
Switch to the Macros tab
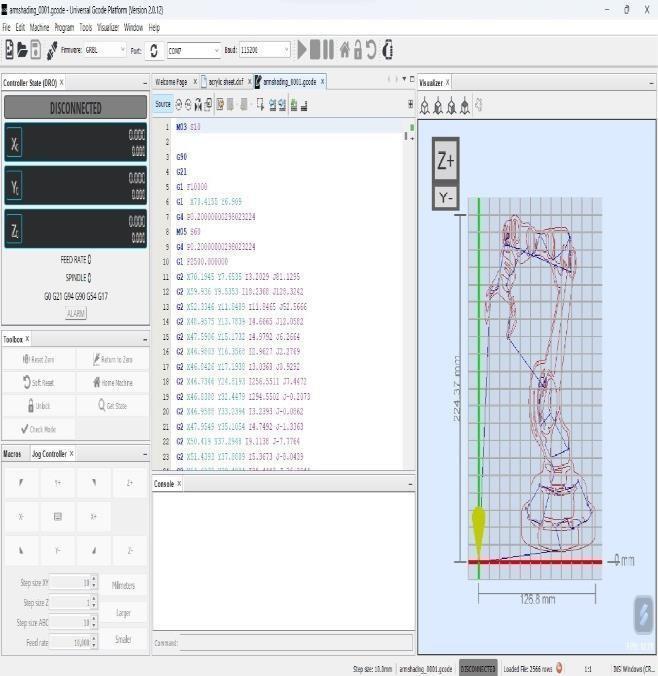tap(12, 453)
